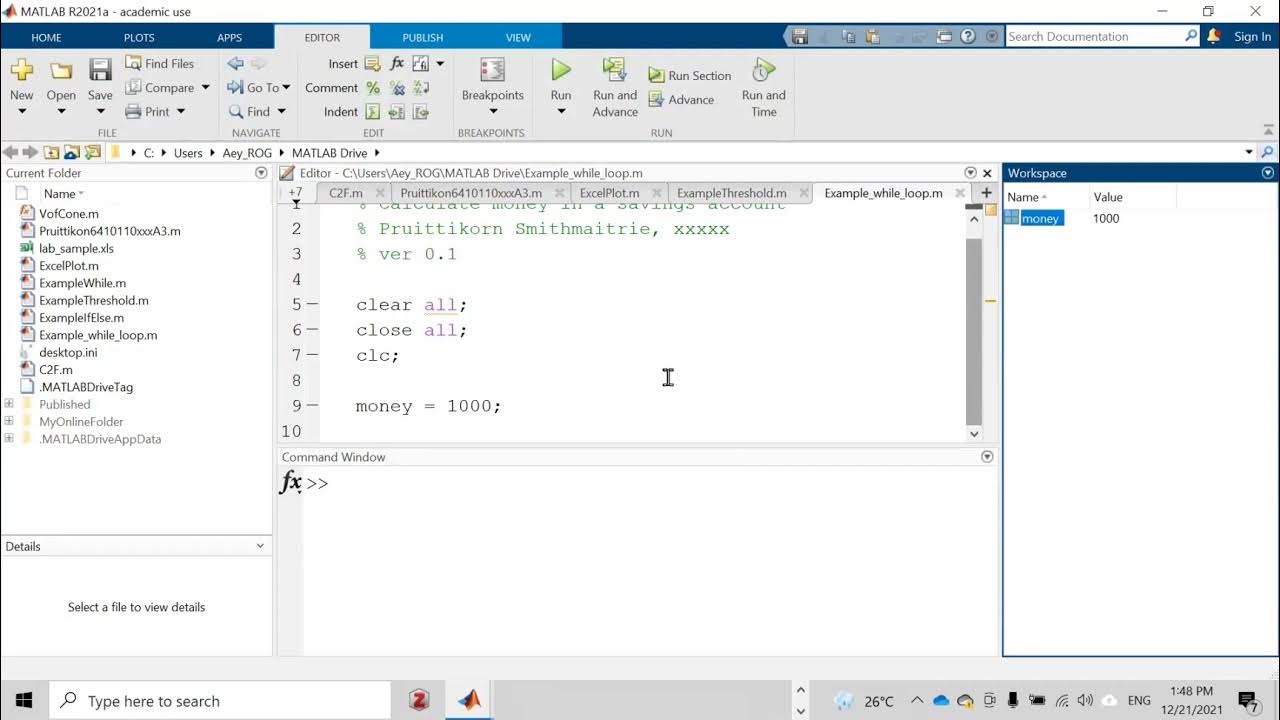Open the dropdown arrow under Open

(x=61, y=111)
